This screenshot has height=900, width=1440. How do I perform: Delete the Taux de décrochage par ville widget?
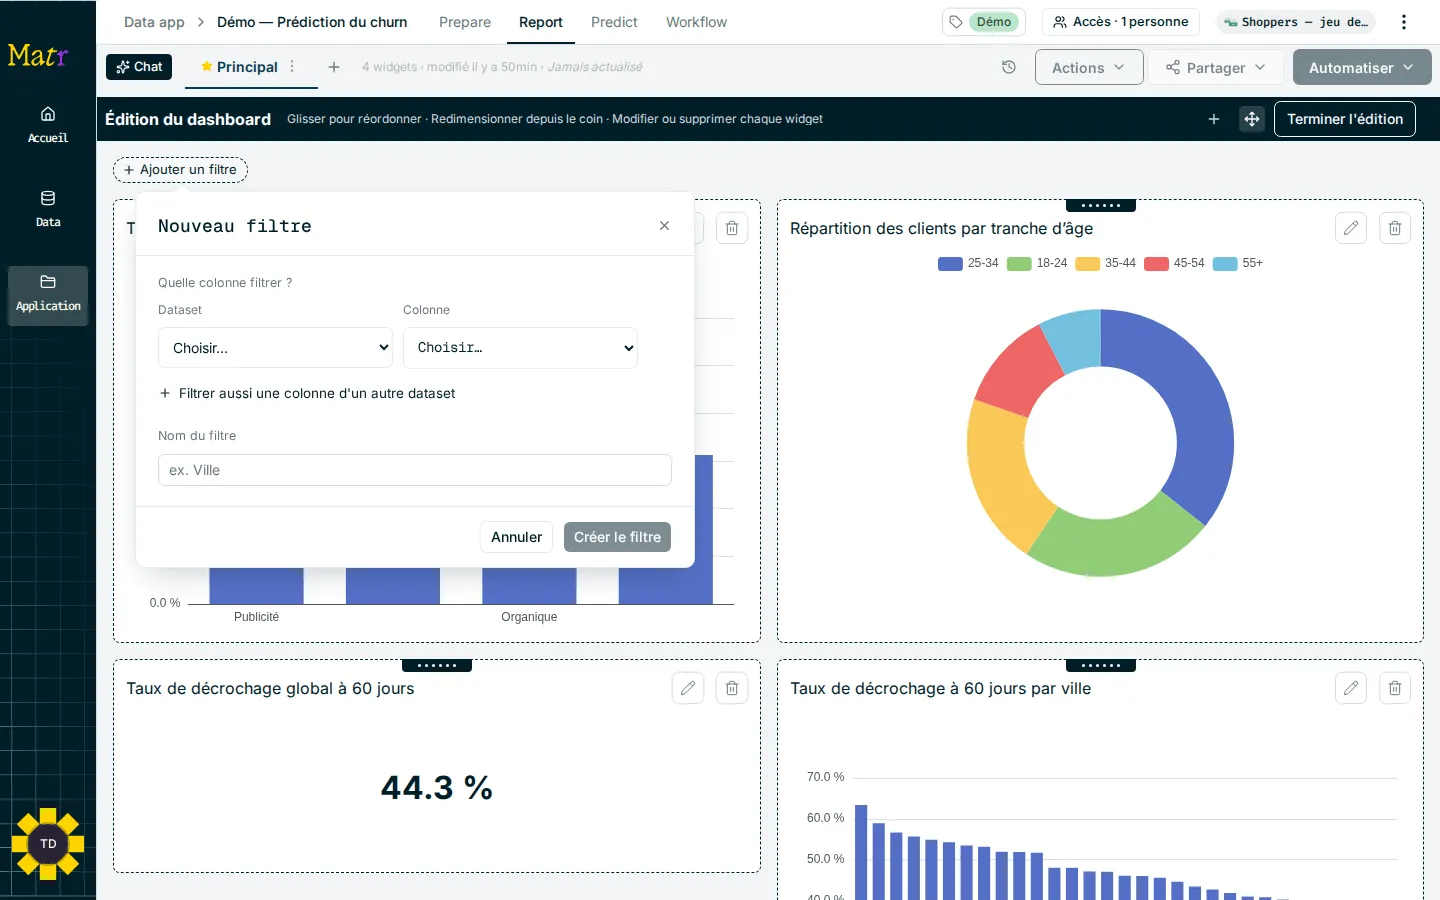(x=1395, y=688)
